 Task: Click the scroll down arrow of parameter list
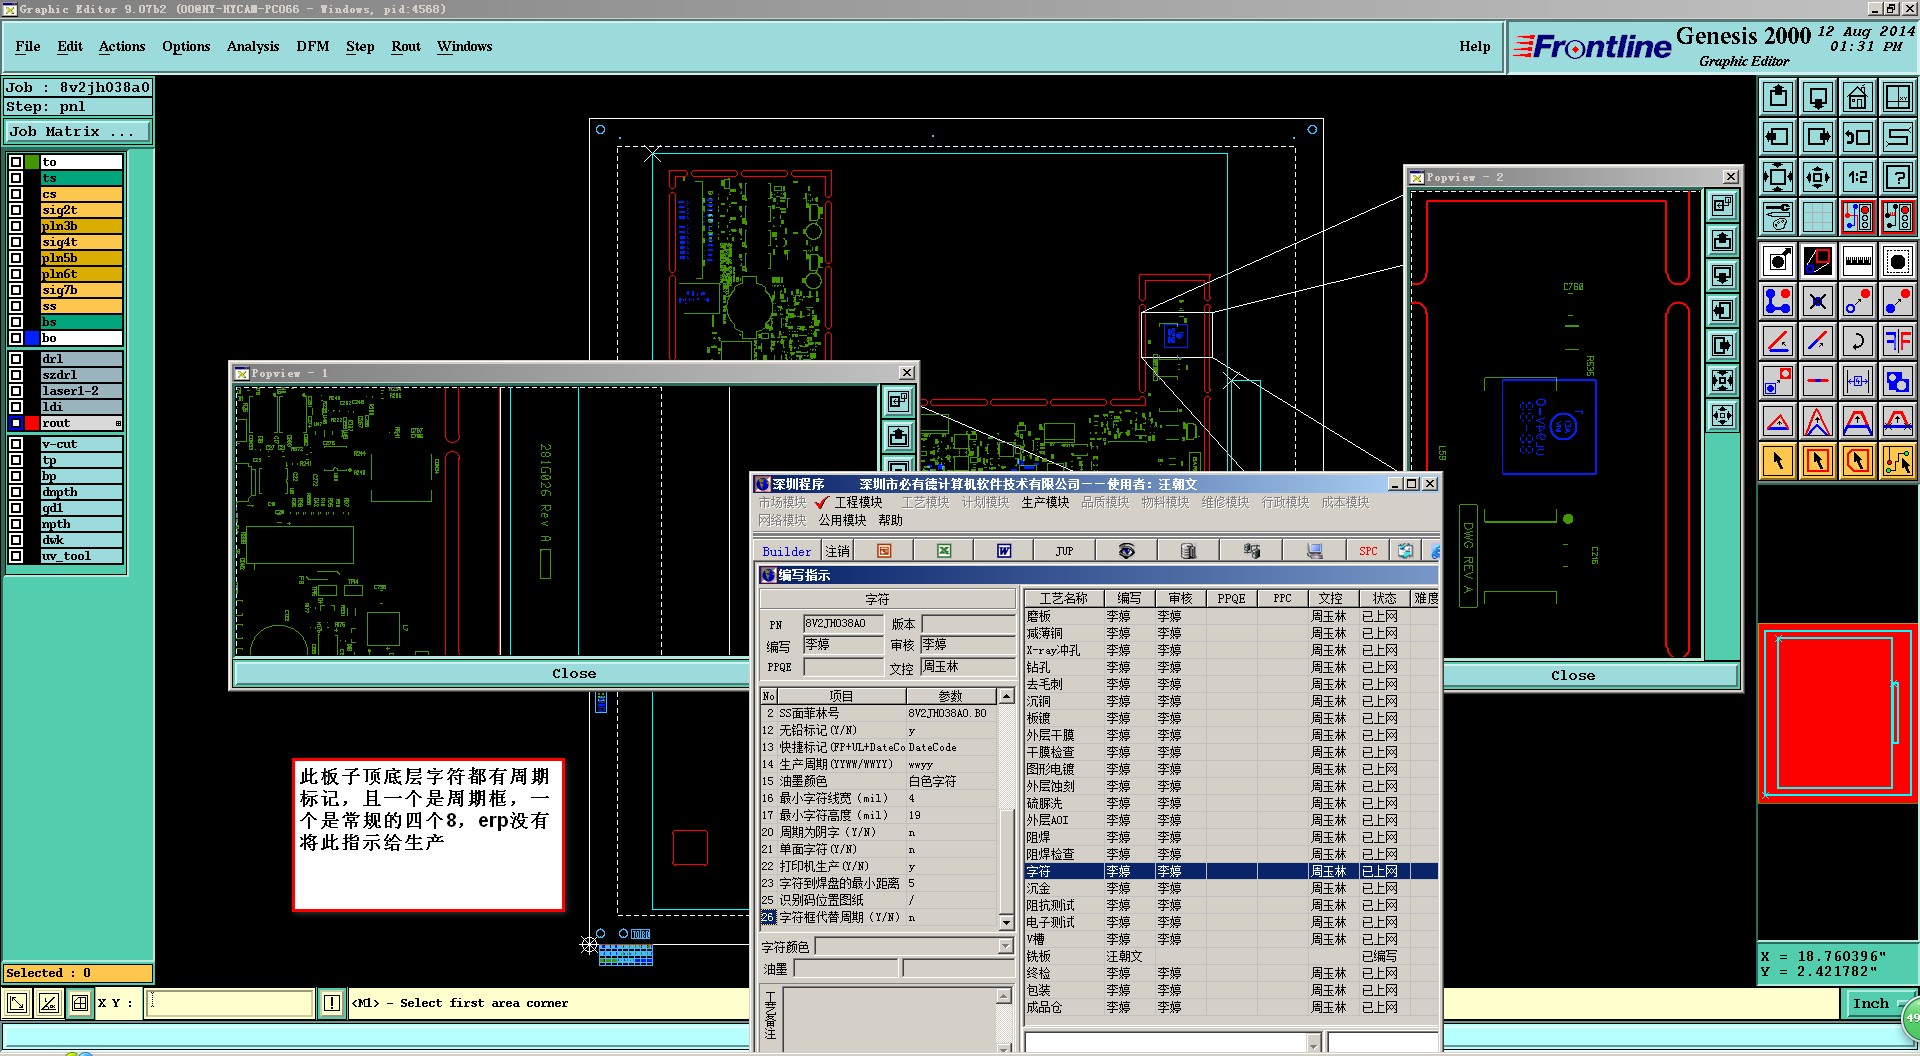[1006, 922]
